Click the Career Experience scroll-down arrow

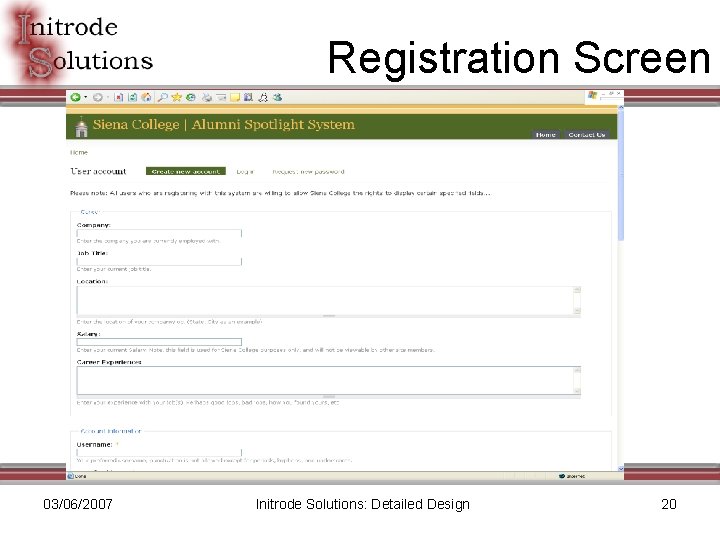click(577, 391)
